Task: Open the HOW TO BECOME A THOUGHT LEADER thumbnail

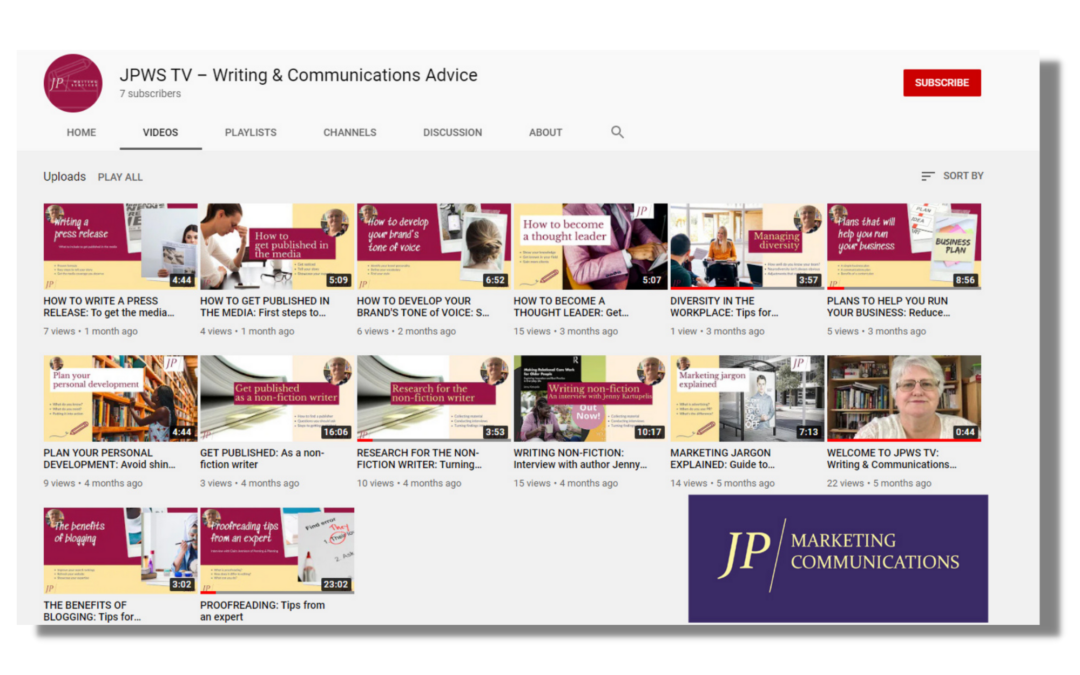Action: [x=590, y=245]
